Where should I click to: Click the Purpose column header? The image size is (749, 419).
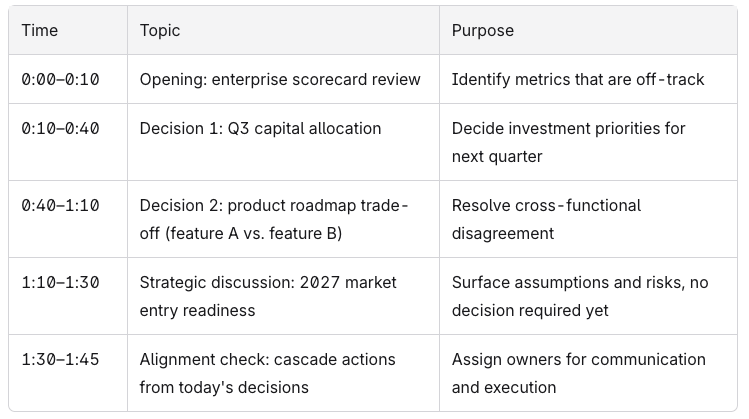[588, 31]
